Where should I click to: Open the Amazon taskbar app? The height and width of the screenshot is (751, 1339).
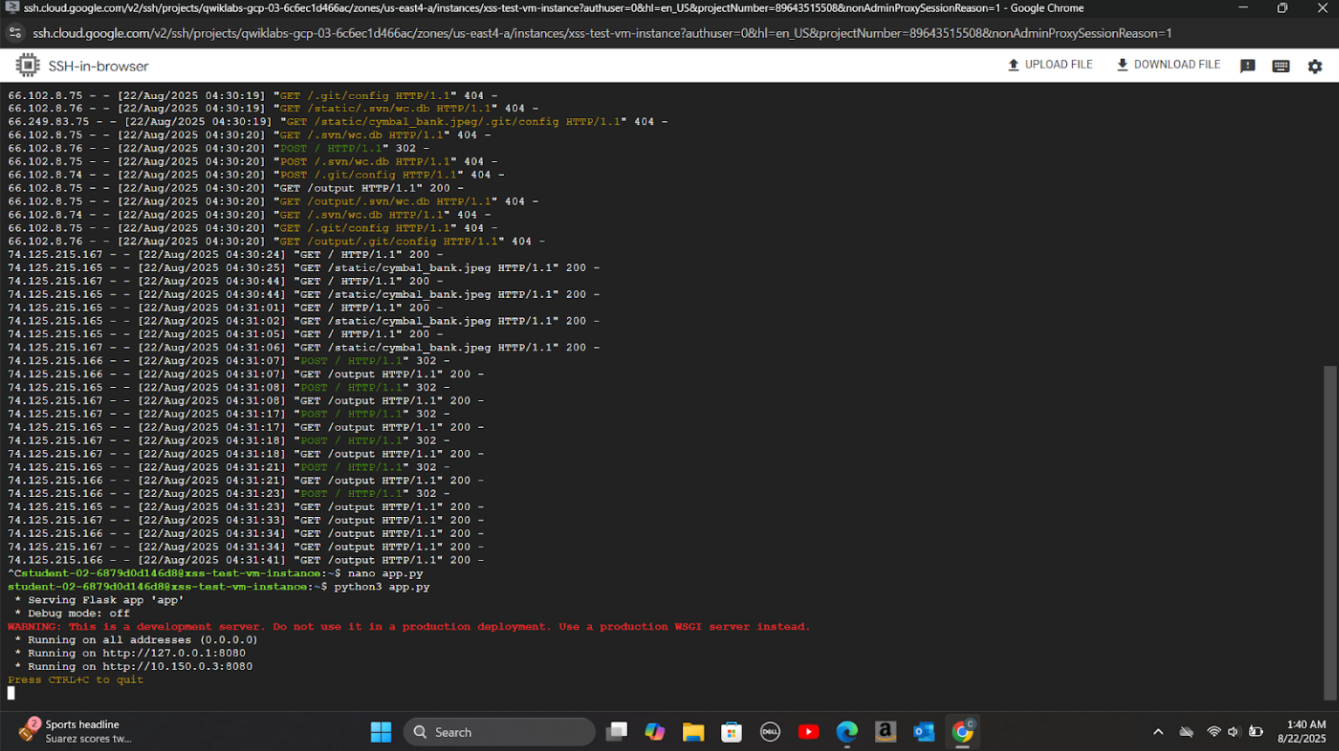pyautogui.click(x=885, y=732)
